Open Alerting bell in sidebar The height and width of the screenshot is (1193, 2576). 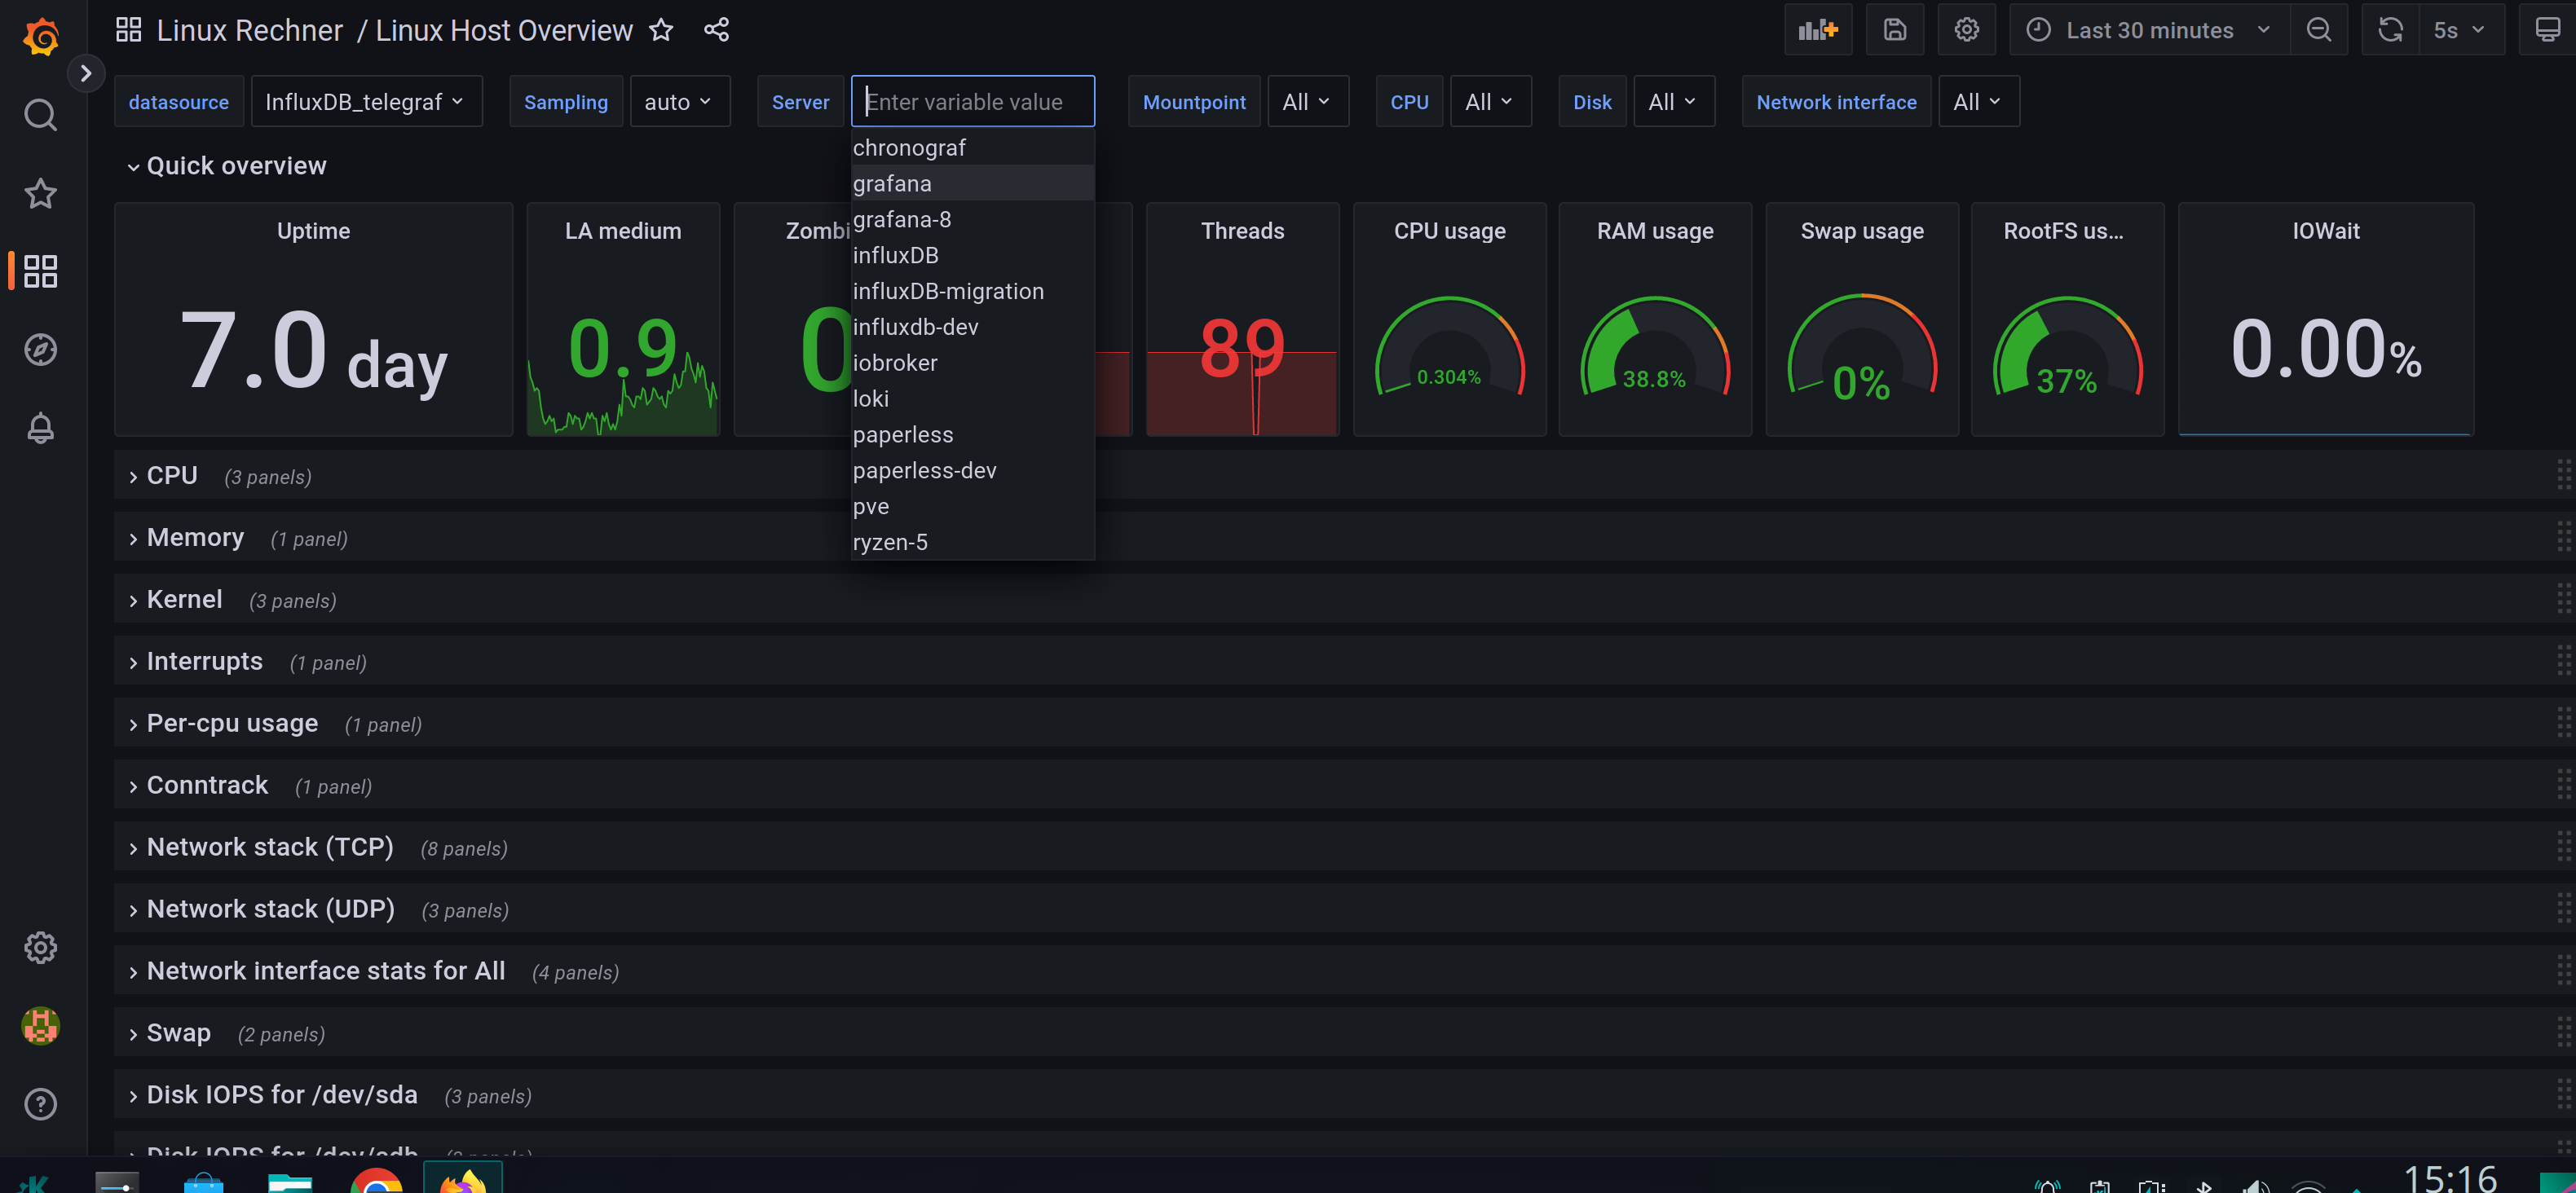click(x=40, y=428)
